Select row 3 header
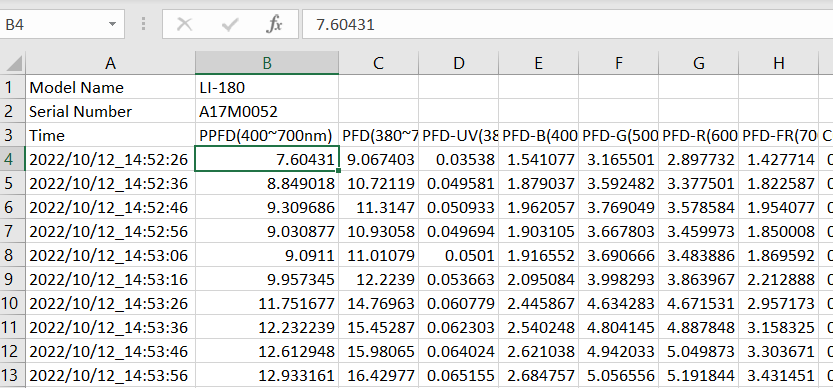833x388 pixels. [x=12, y=135]
